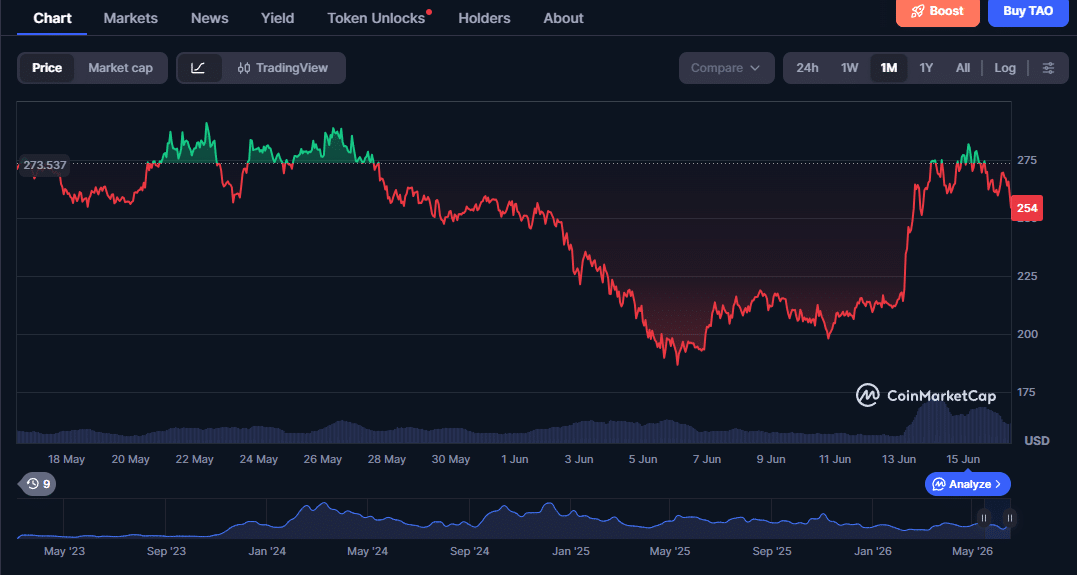The image size is (1077, 575).
Task: Select the 1Y time range
Action: click(x=926, y=68)
